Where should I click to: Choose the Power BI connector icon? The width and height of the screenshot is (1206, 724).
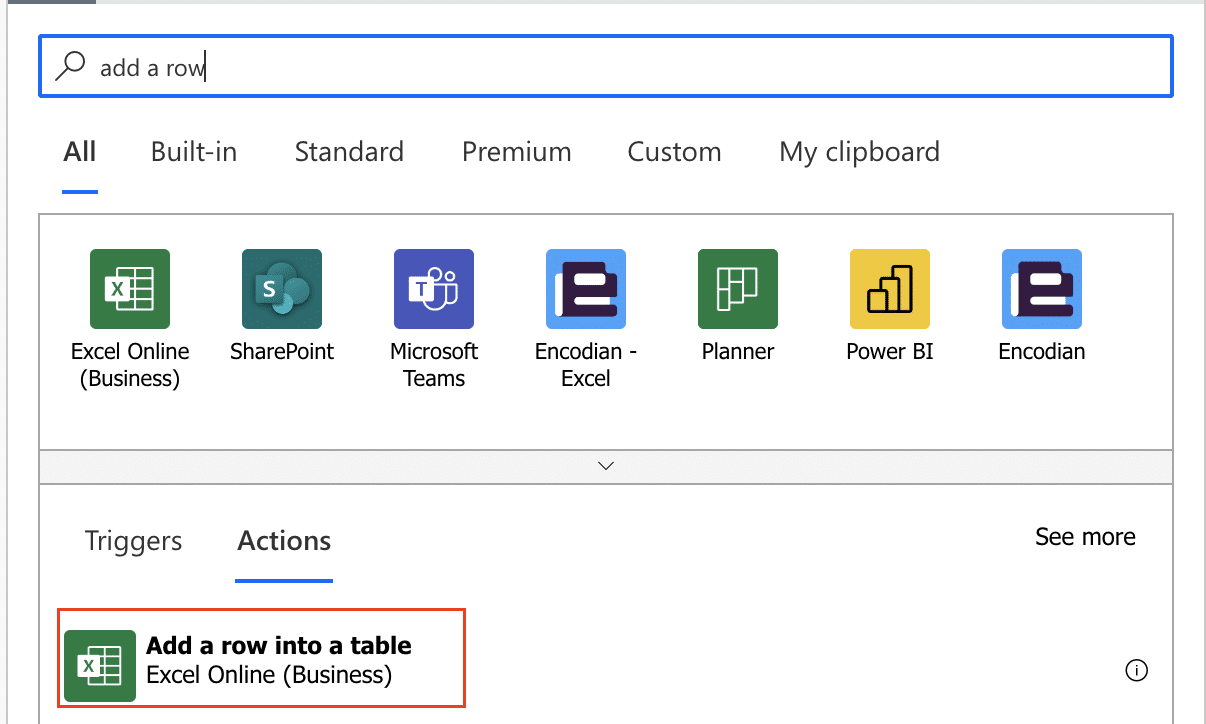(x=890, y=289)
